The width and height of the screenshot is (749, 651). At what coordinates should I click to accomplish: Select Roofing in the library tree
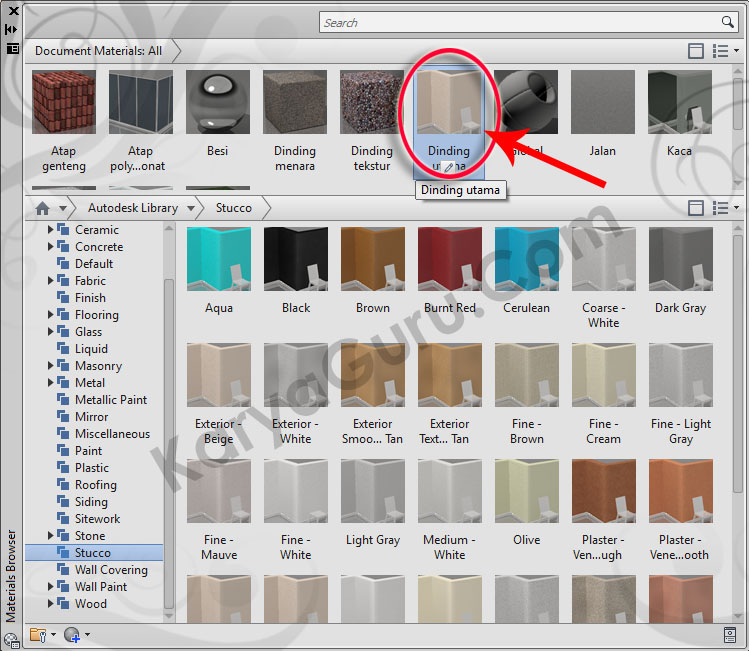click(95, 485)
